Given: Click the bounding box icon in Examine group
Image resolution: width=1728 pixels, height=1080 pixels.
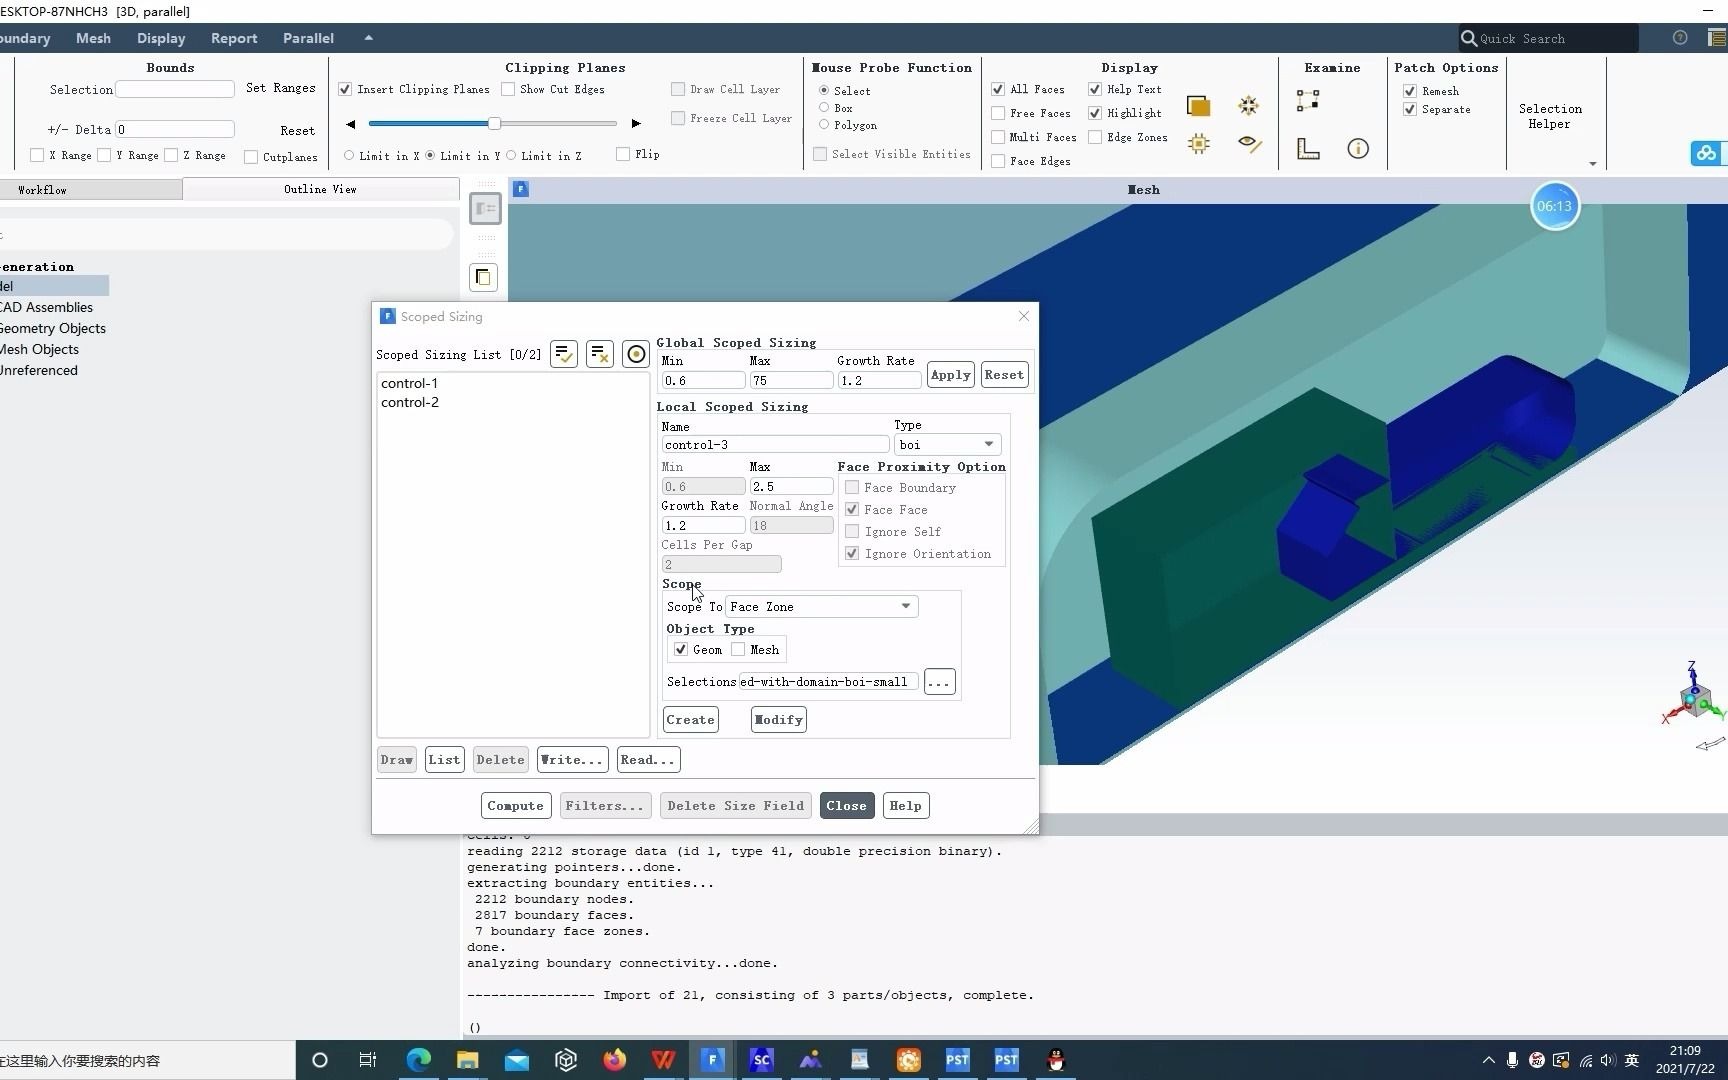Looking at the screenshot, I should pos(1307,101).
